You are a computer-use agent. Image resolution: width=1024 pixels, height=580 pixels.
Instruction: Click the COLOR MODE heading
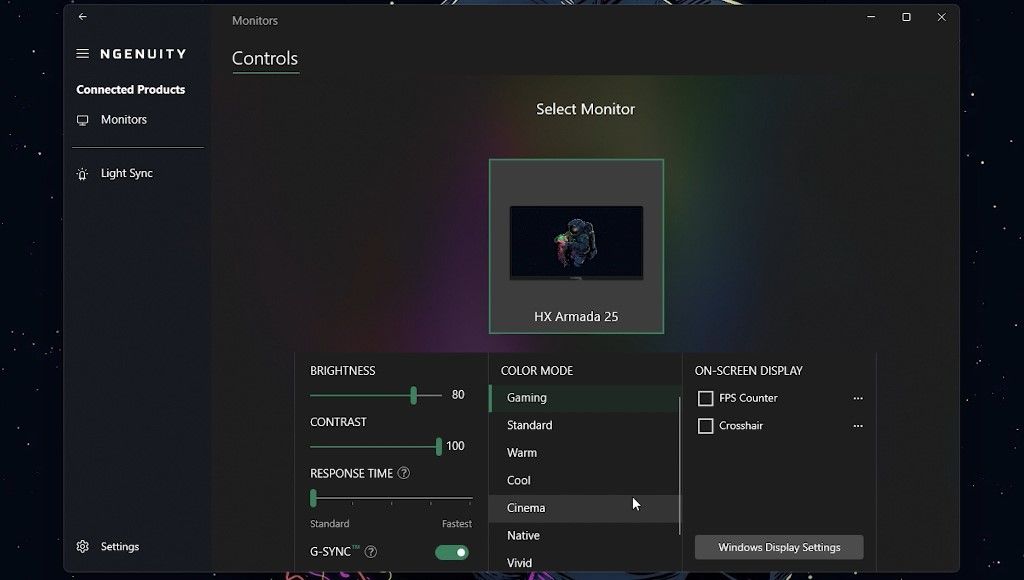pyautogui.click(x=537, y=371)
